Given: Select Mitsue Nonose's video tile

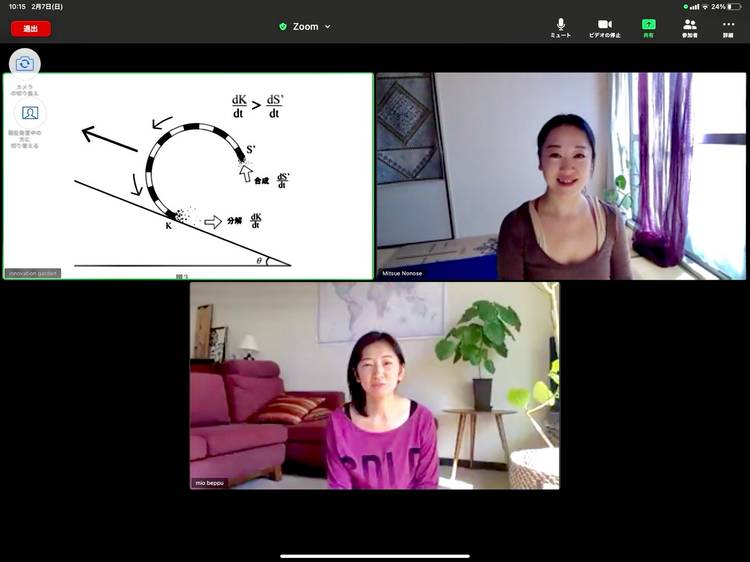Looking at the screenshot, I should tap(561, 175).
